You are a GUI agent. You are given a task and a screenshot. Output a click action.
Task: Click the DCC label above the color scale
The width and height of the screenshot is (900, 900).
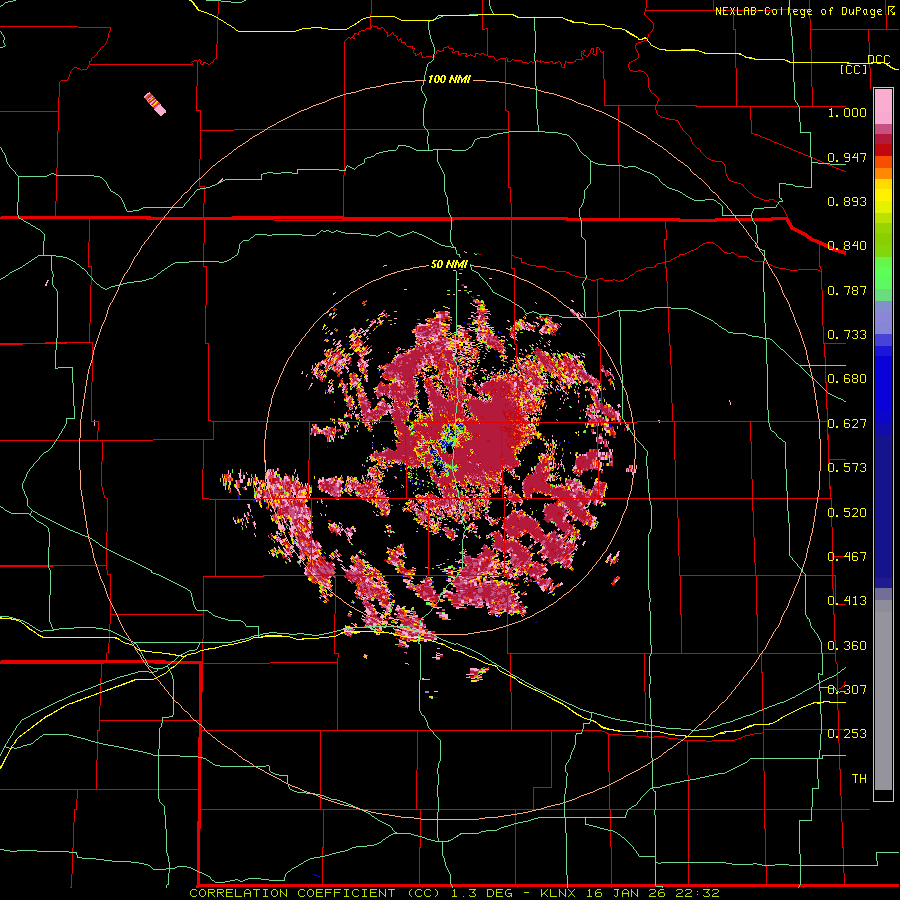point(878,60)
